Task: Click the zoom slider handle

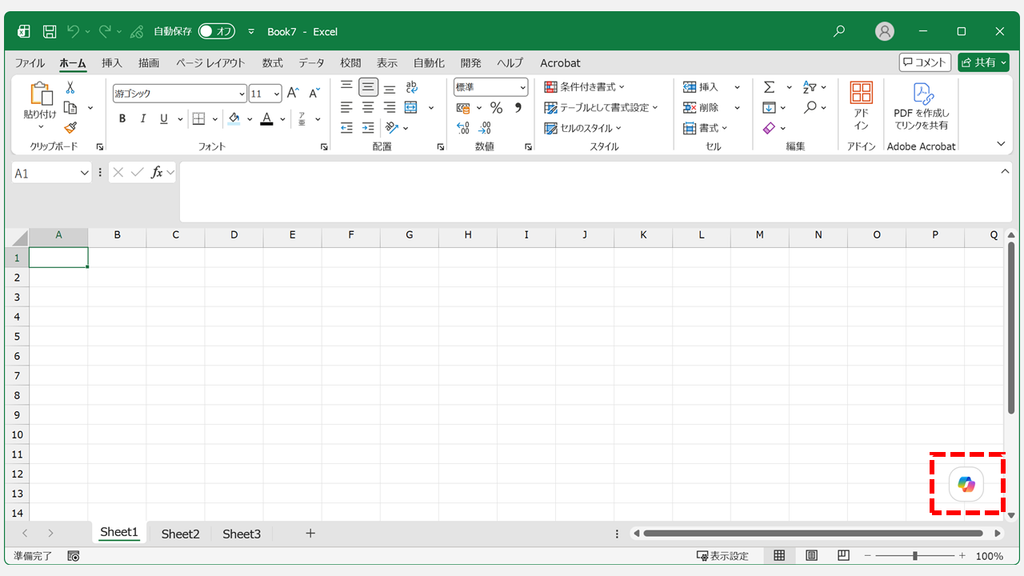Action: coord(915,556)
